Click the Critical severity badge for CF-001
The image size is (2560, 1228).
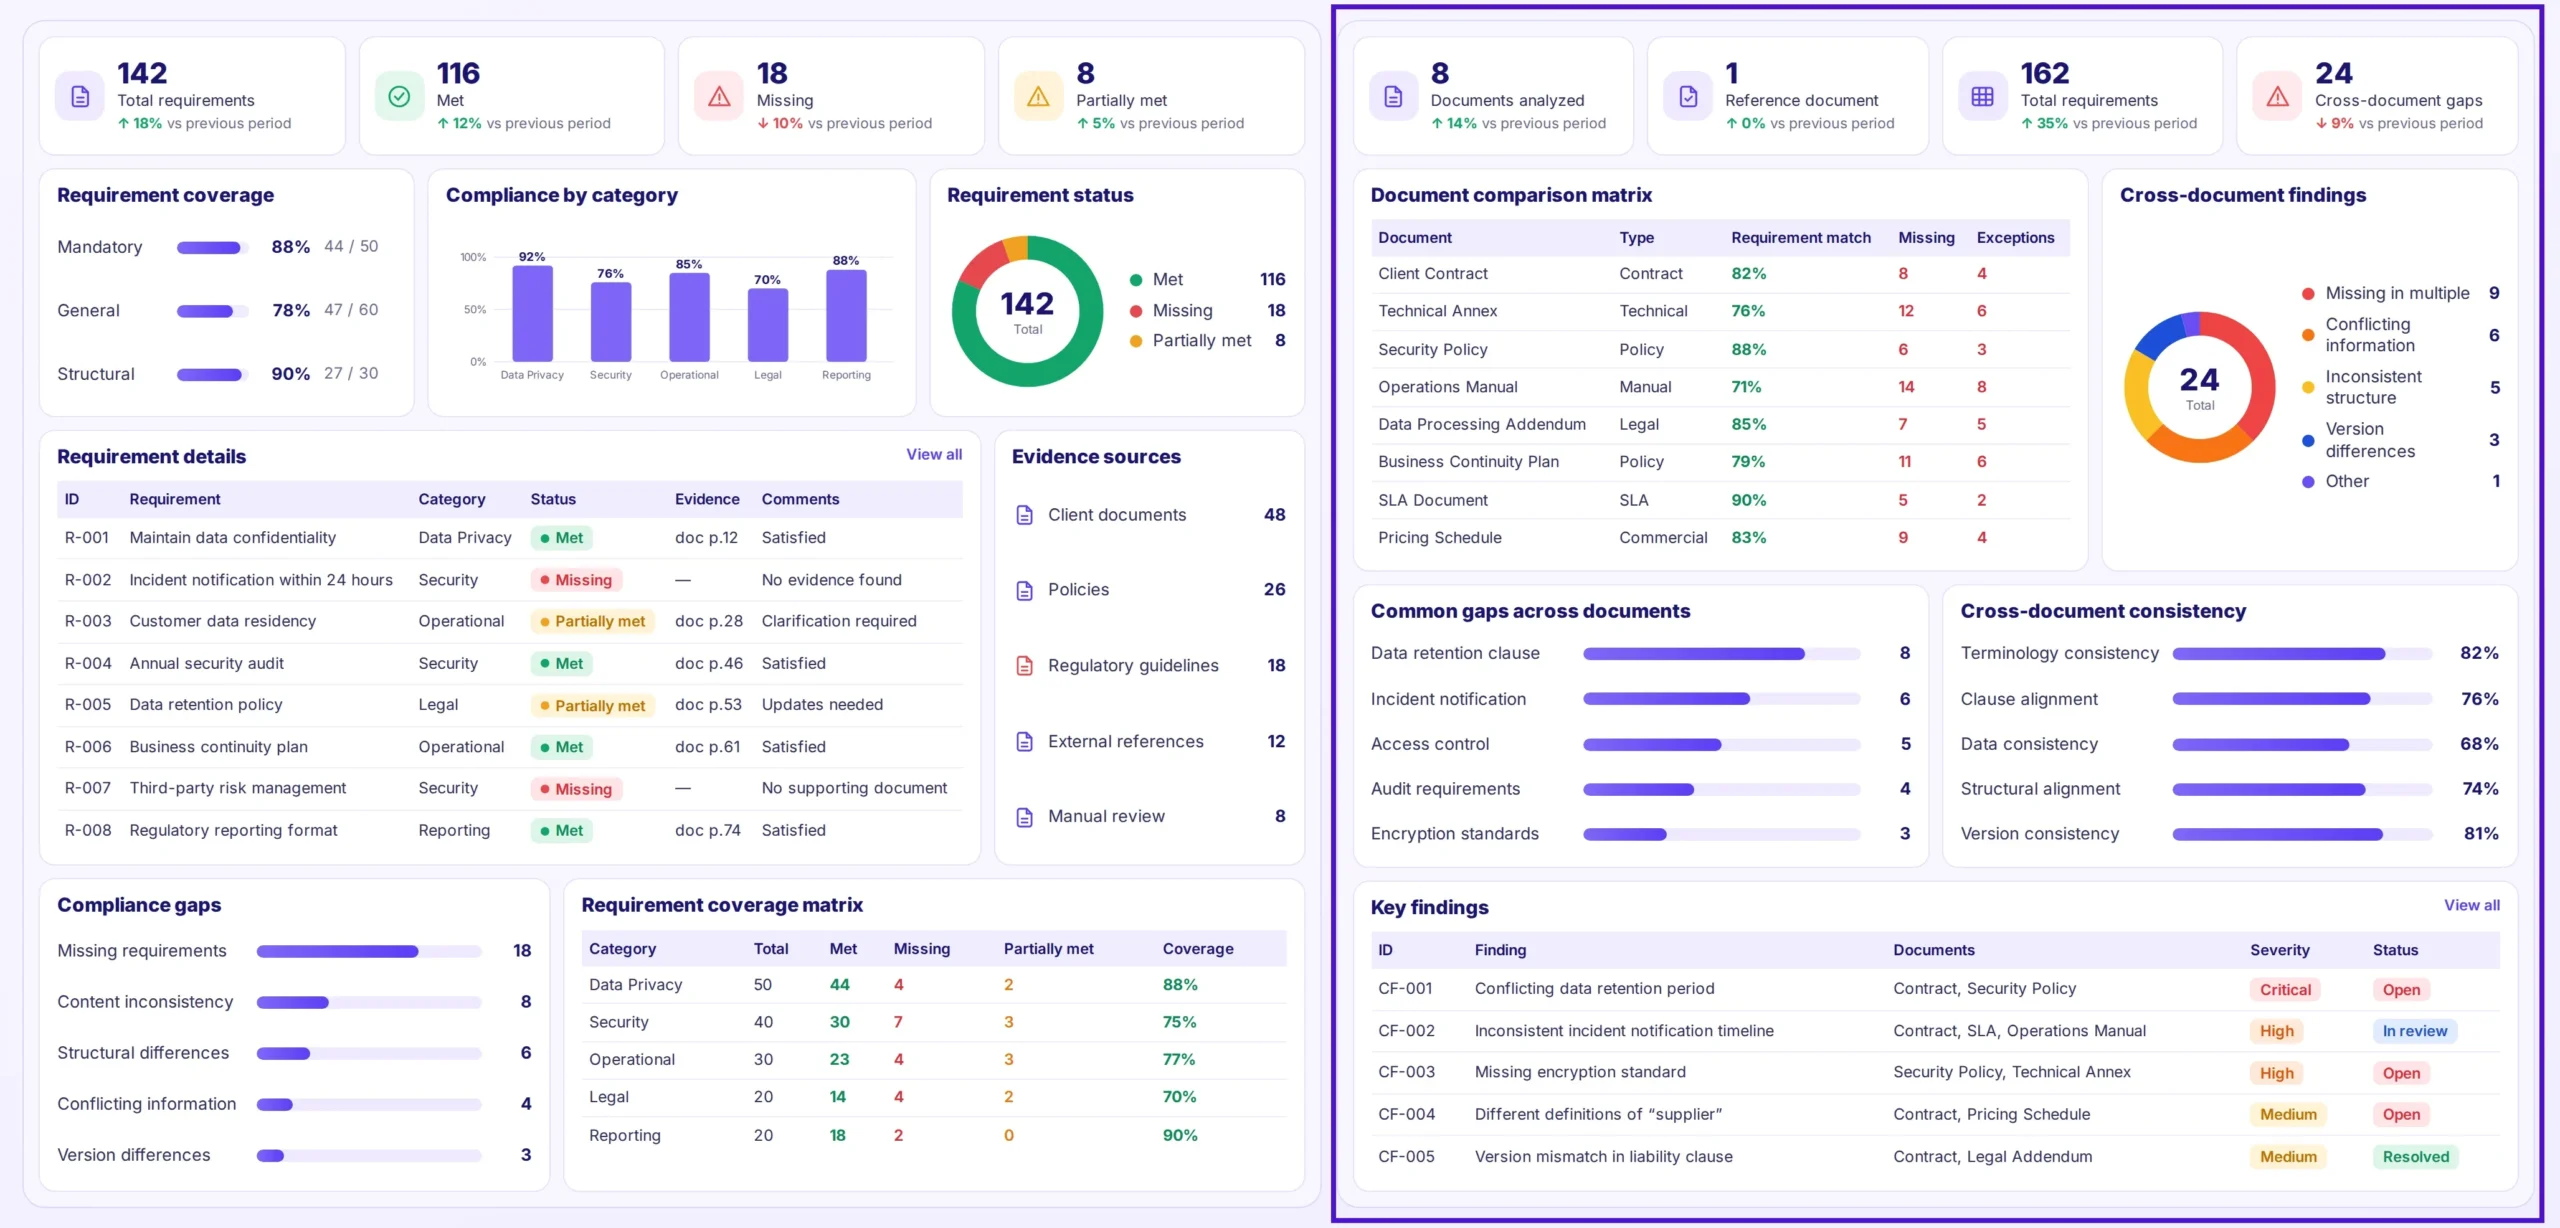2285,990
